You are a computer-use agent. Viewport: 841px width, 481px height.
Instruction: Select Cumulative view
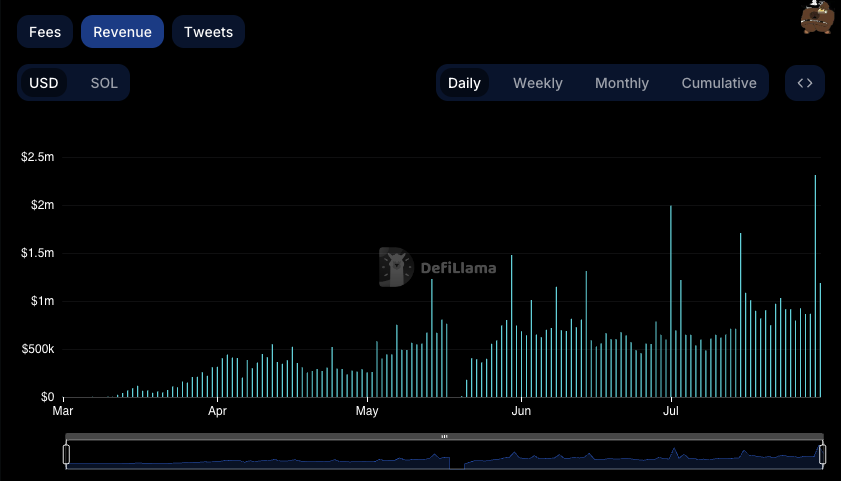719,83
